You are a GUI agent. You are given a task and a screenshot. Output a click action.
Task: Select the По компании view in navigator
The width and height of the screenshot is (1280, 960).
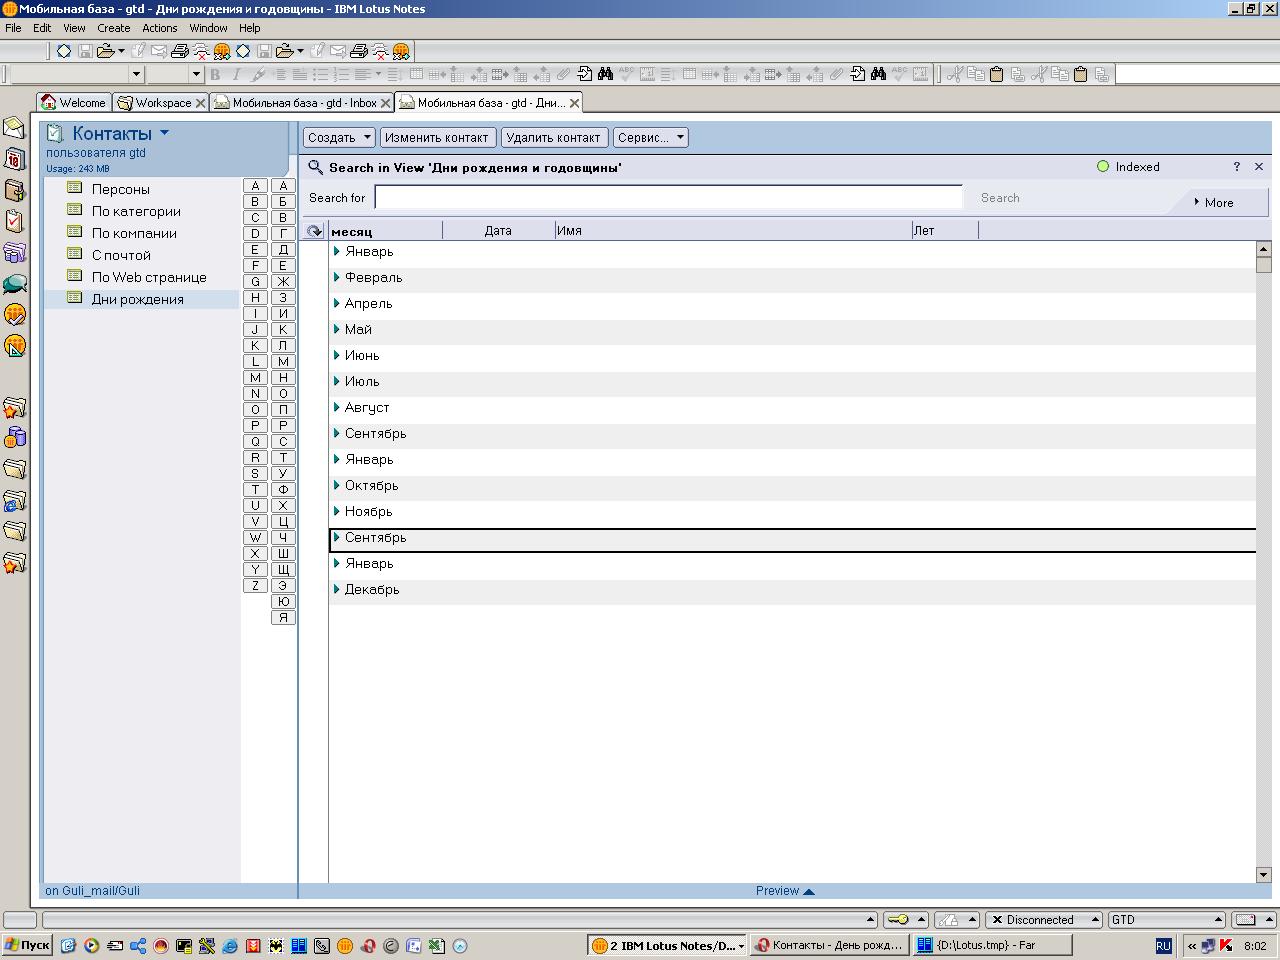(x=134, y=233)
